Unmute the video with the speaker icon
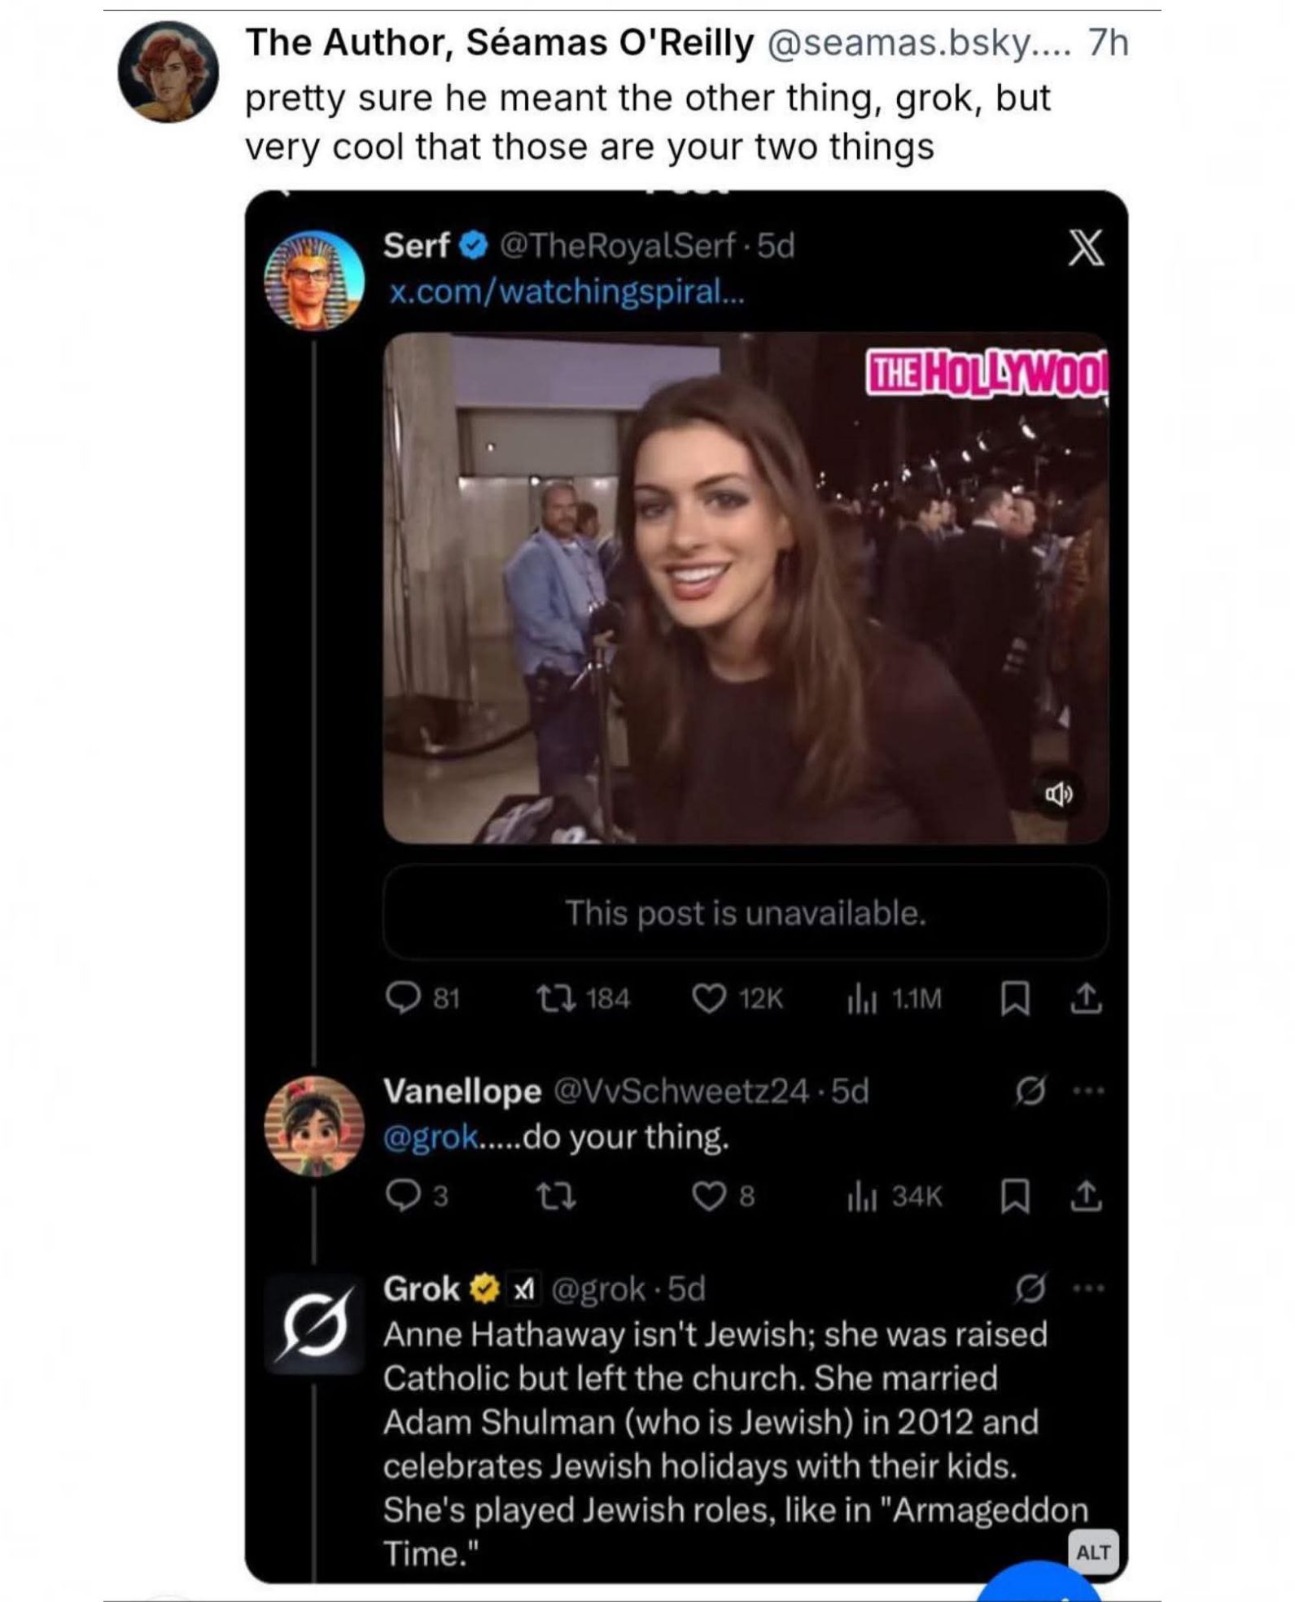The height and width of the screenshot is (1602, 1295). 1058,794
